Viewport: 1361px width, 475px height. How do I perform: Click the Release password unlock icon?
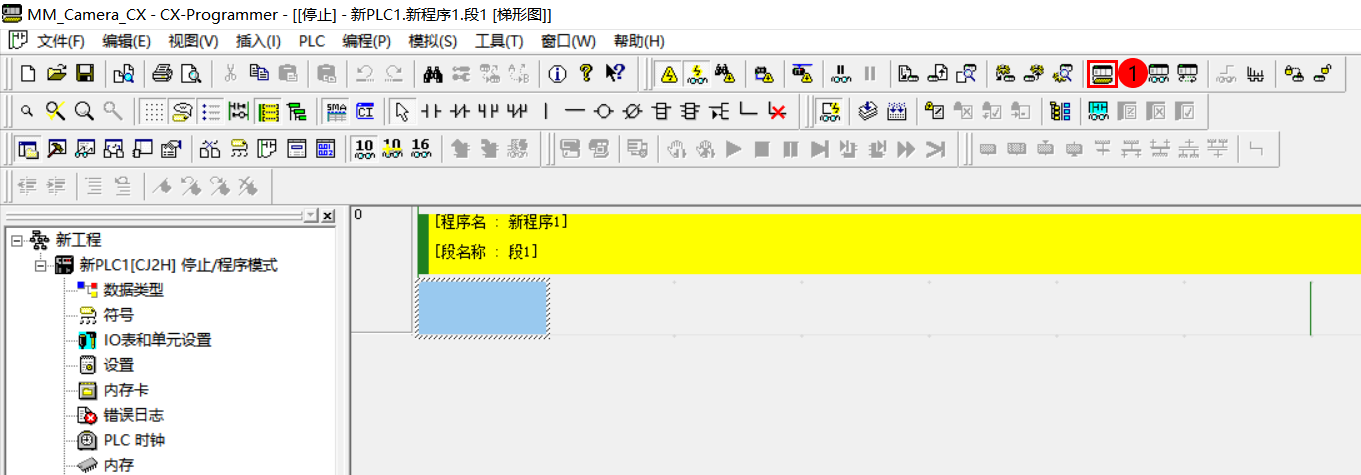pos(1323,73)
